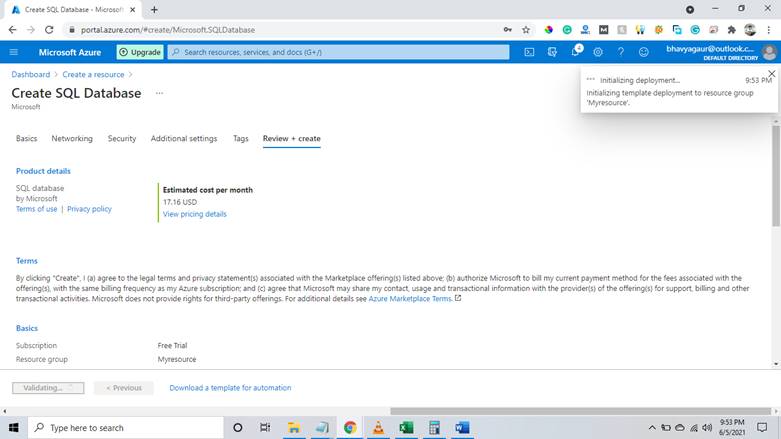Click Download a template for automation
This screenshot has width=781, height=439.
230,388
